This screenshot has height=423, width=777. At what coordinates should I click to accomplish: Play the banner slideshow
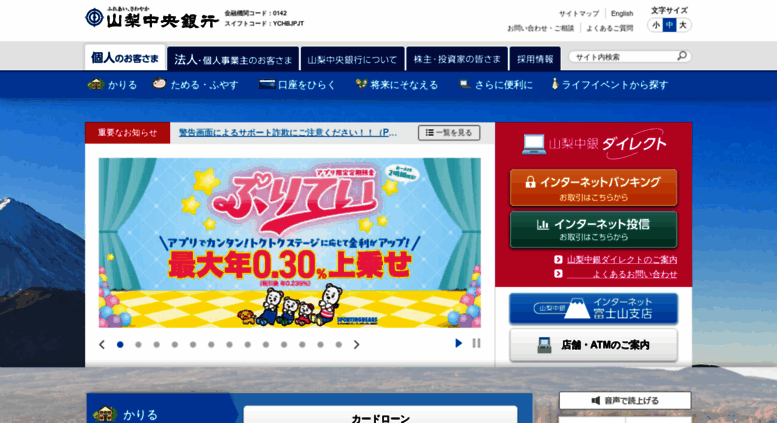click(458, 343)
